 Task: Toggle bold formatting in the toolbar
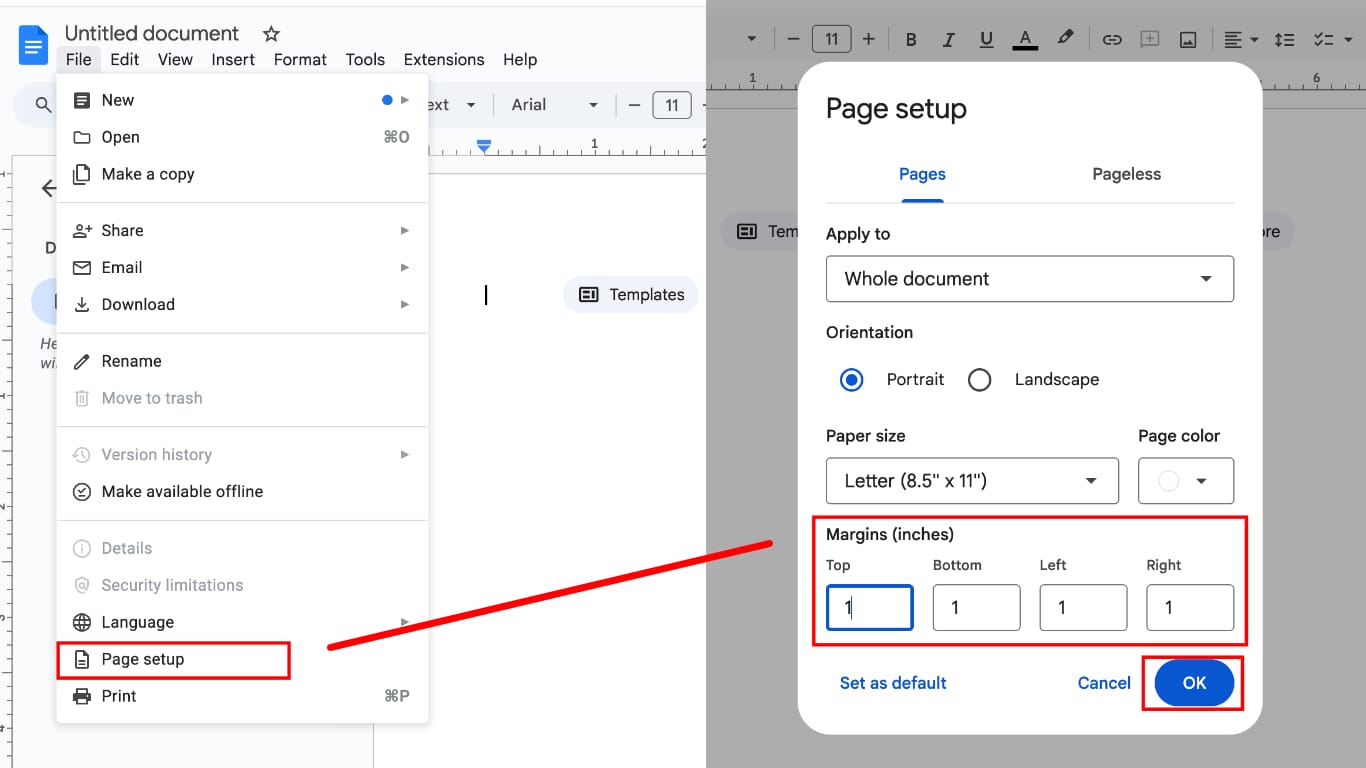tap(910, 39)
